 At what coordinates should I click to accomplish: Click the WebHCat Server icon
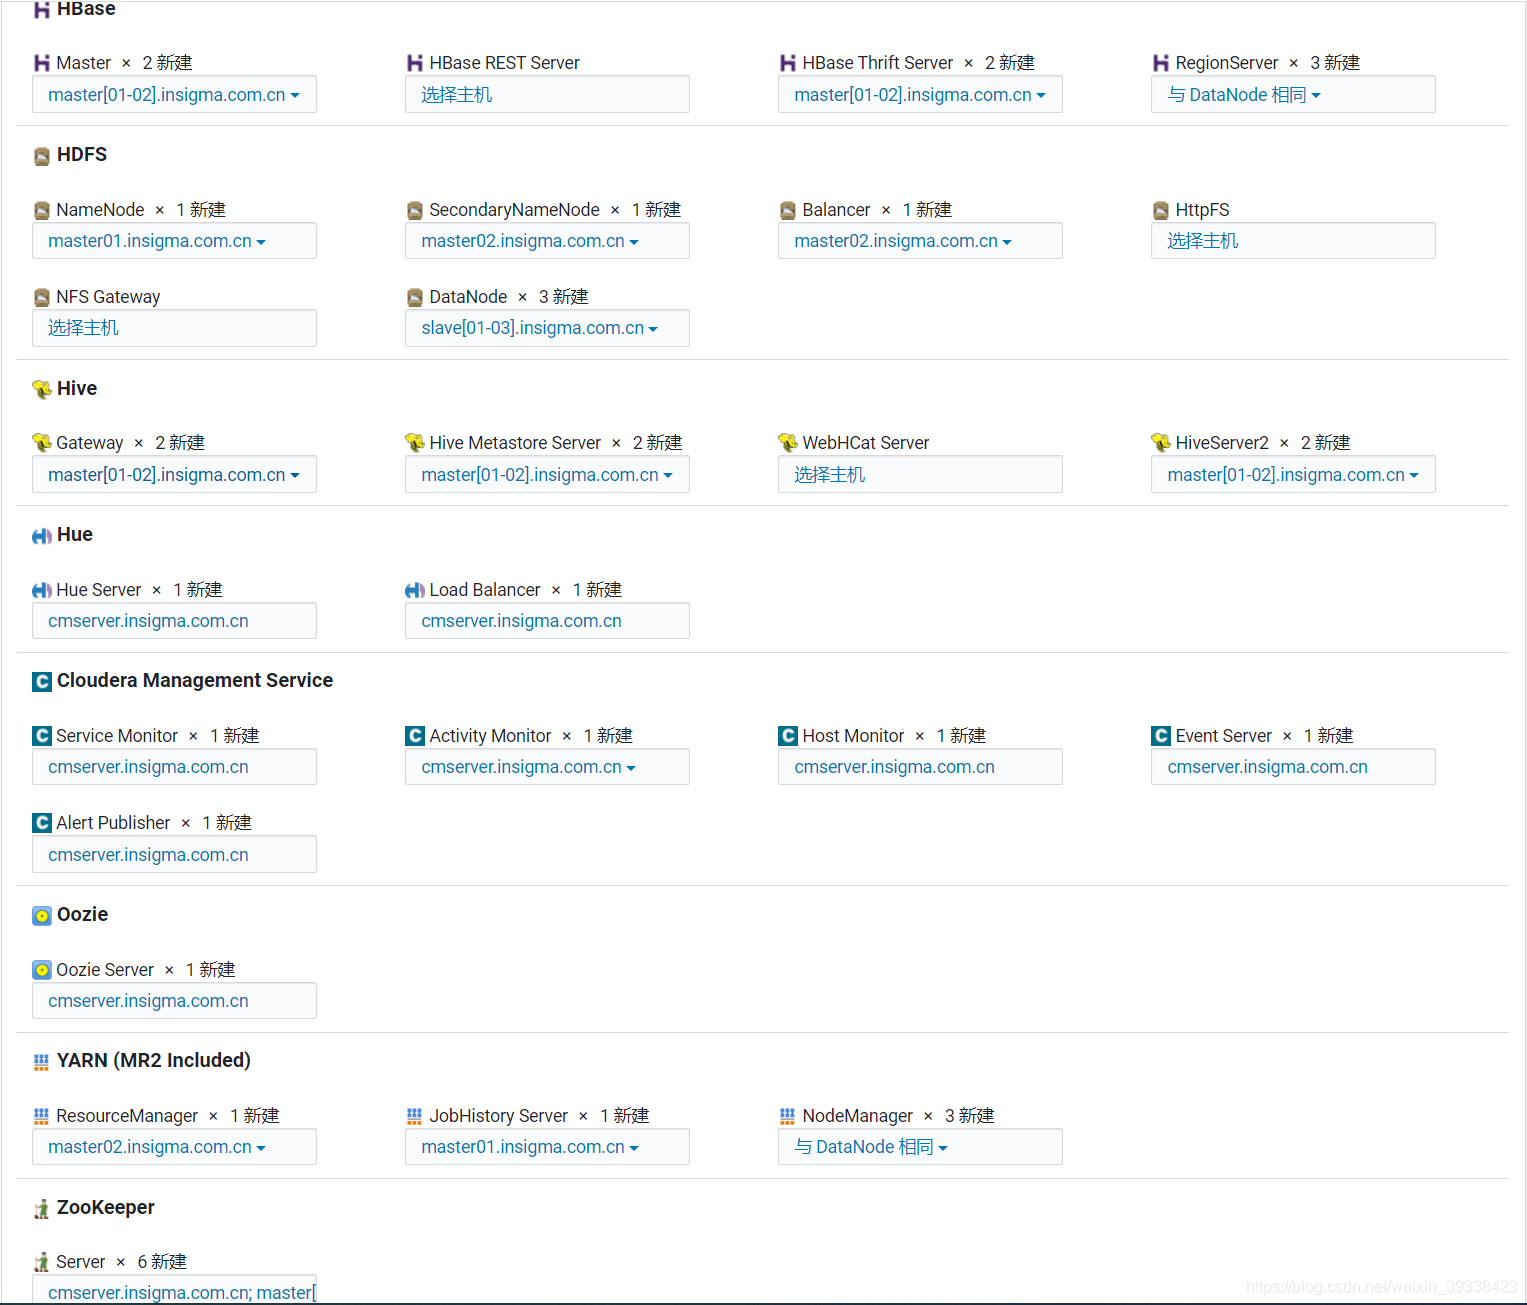click(788, 442)
